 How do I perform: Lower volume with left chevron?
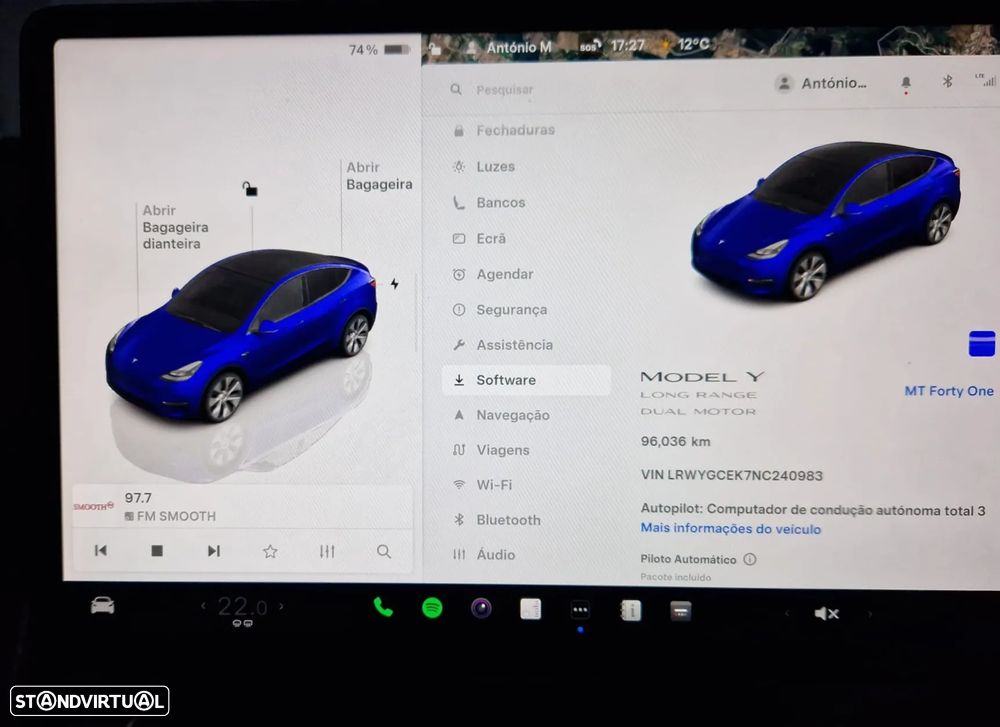(x=787, y=613)
